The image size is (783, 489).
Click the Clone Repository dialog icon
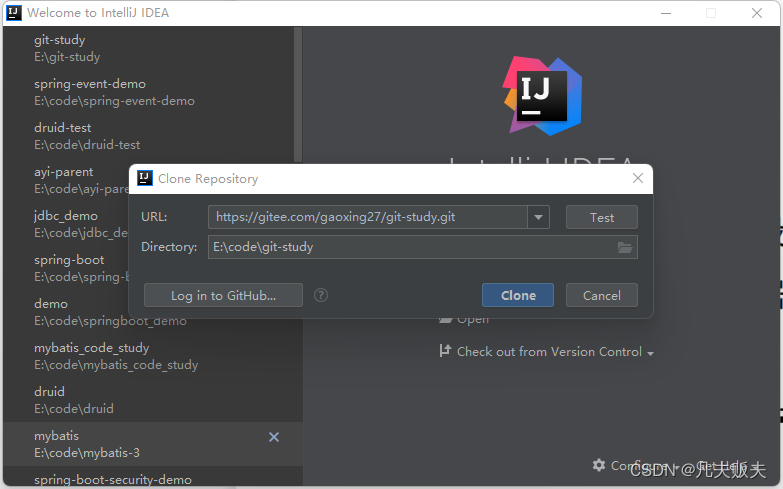(145, 178)
